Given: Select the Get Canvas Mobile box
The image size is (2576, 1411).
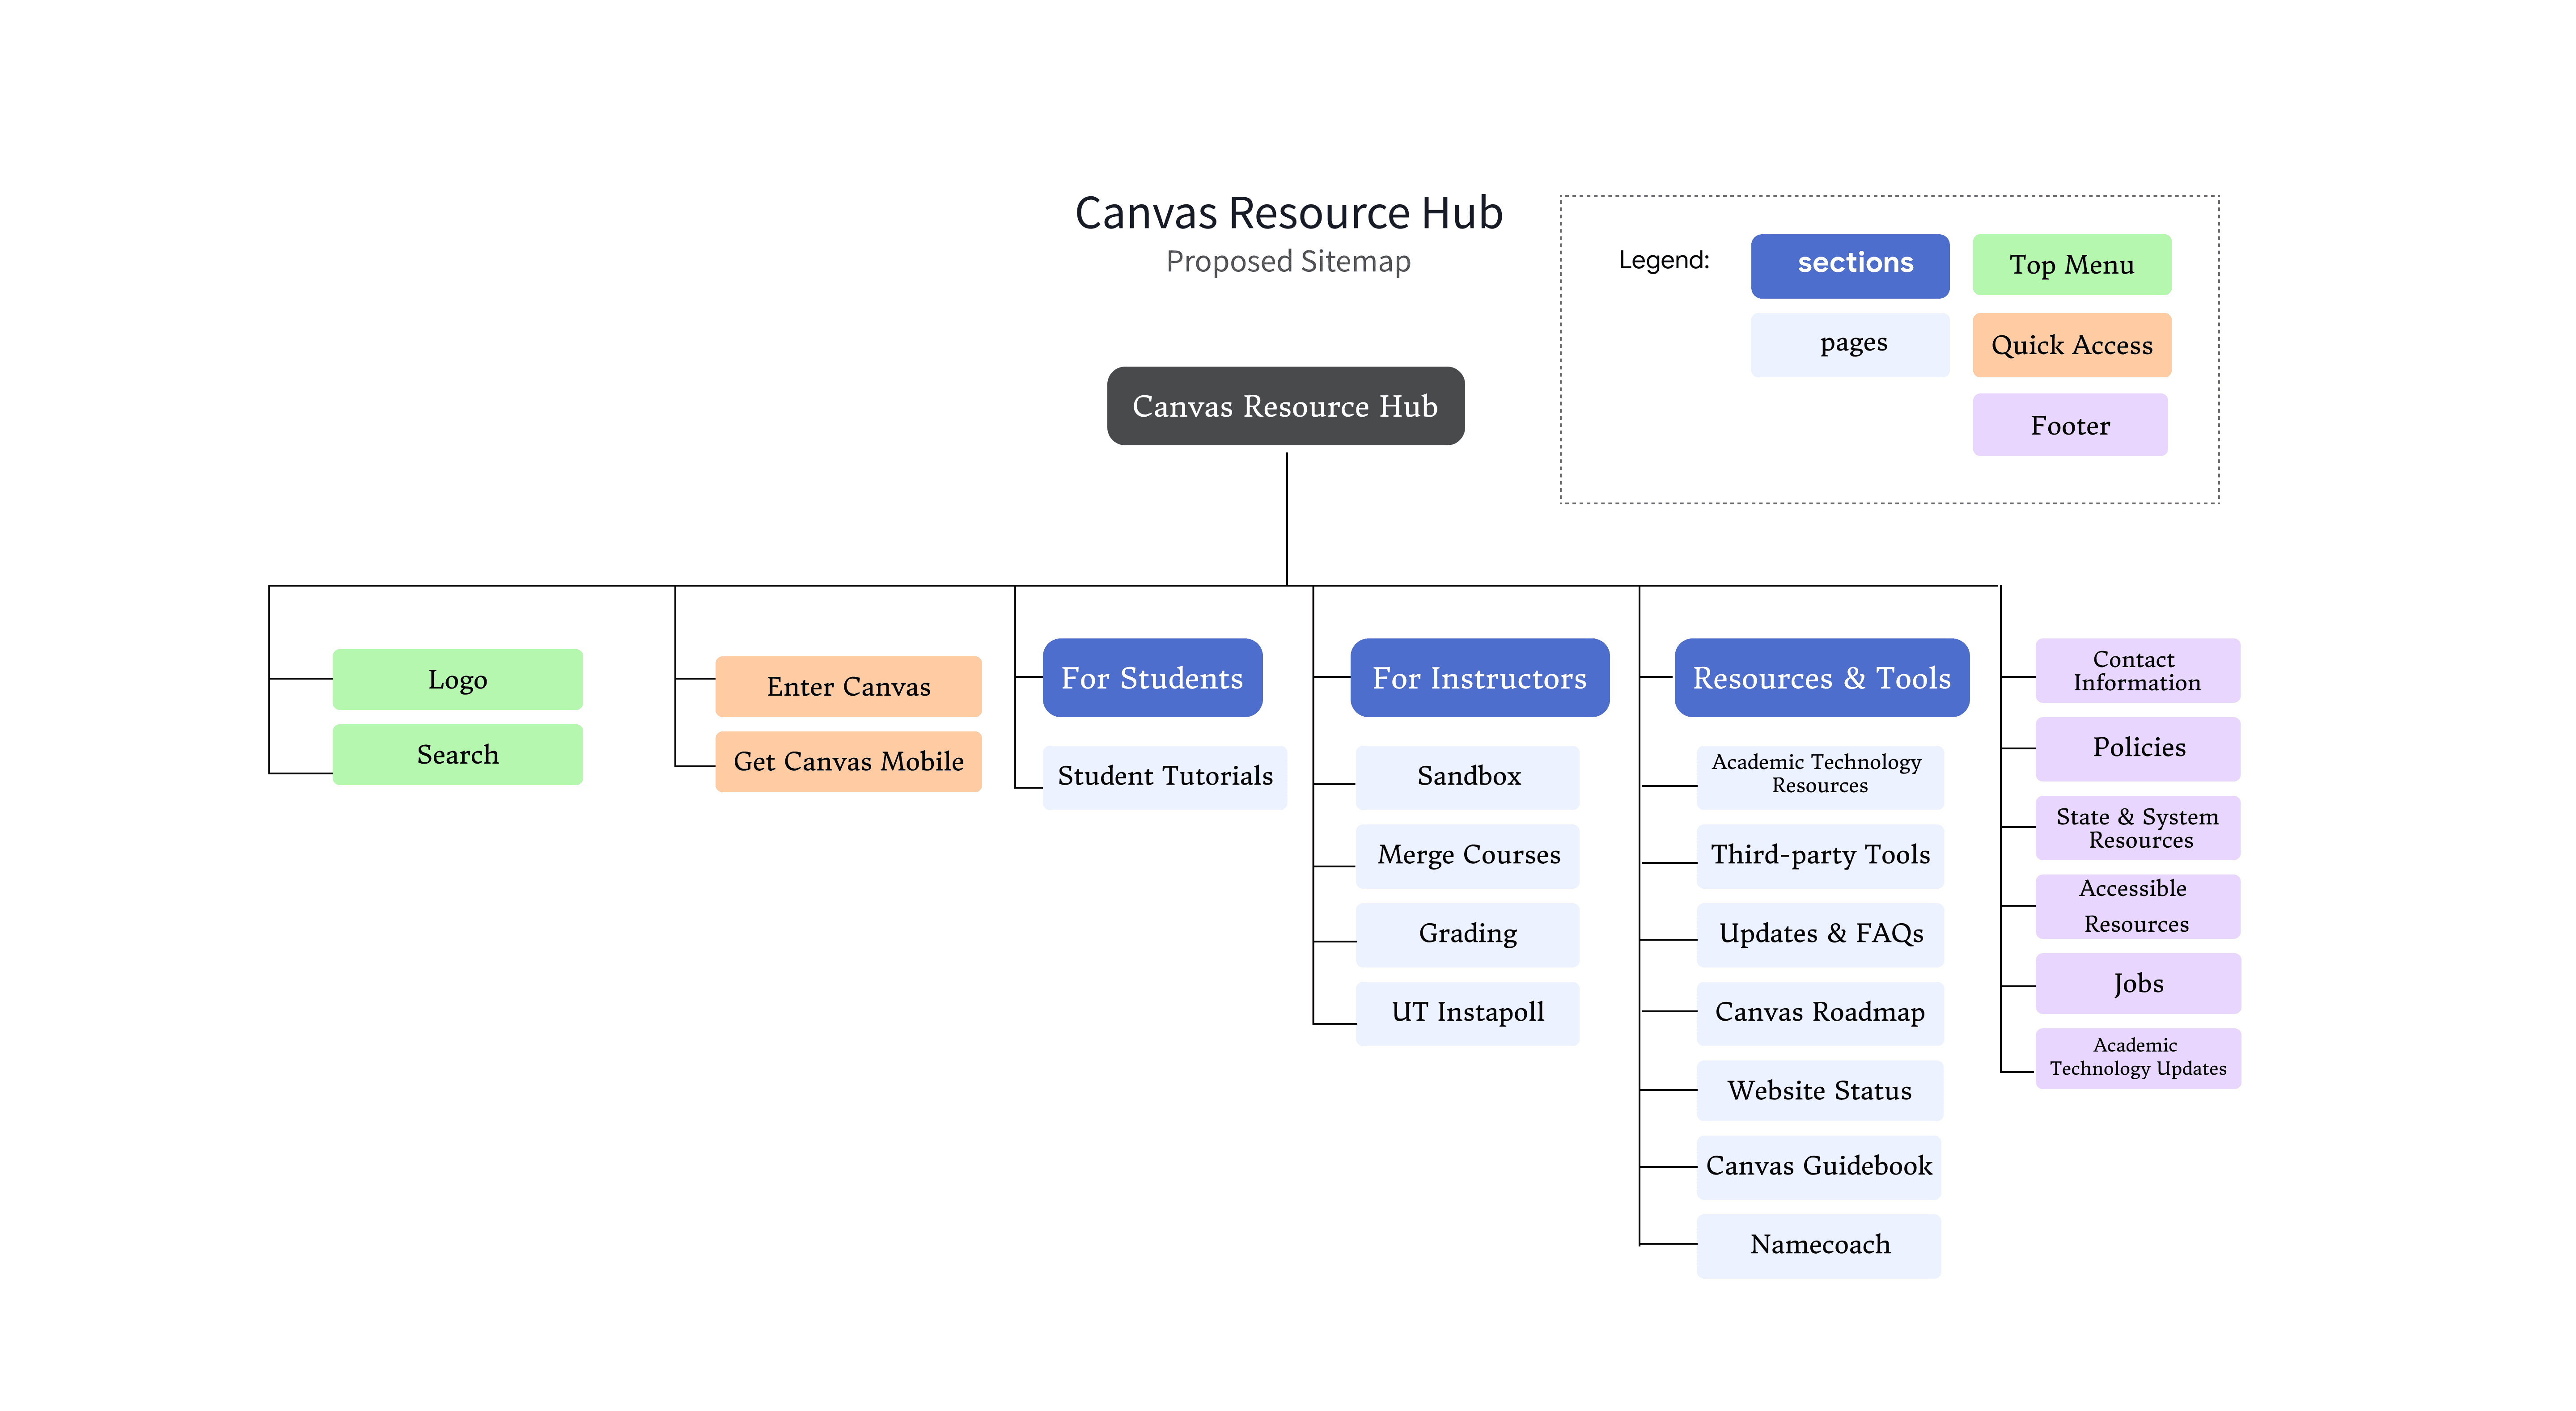Looking at the screenshot, I should [848, 762].
